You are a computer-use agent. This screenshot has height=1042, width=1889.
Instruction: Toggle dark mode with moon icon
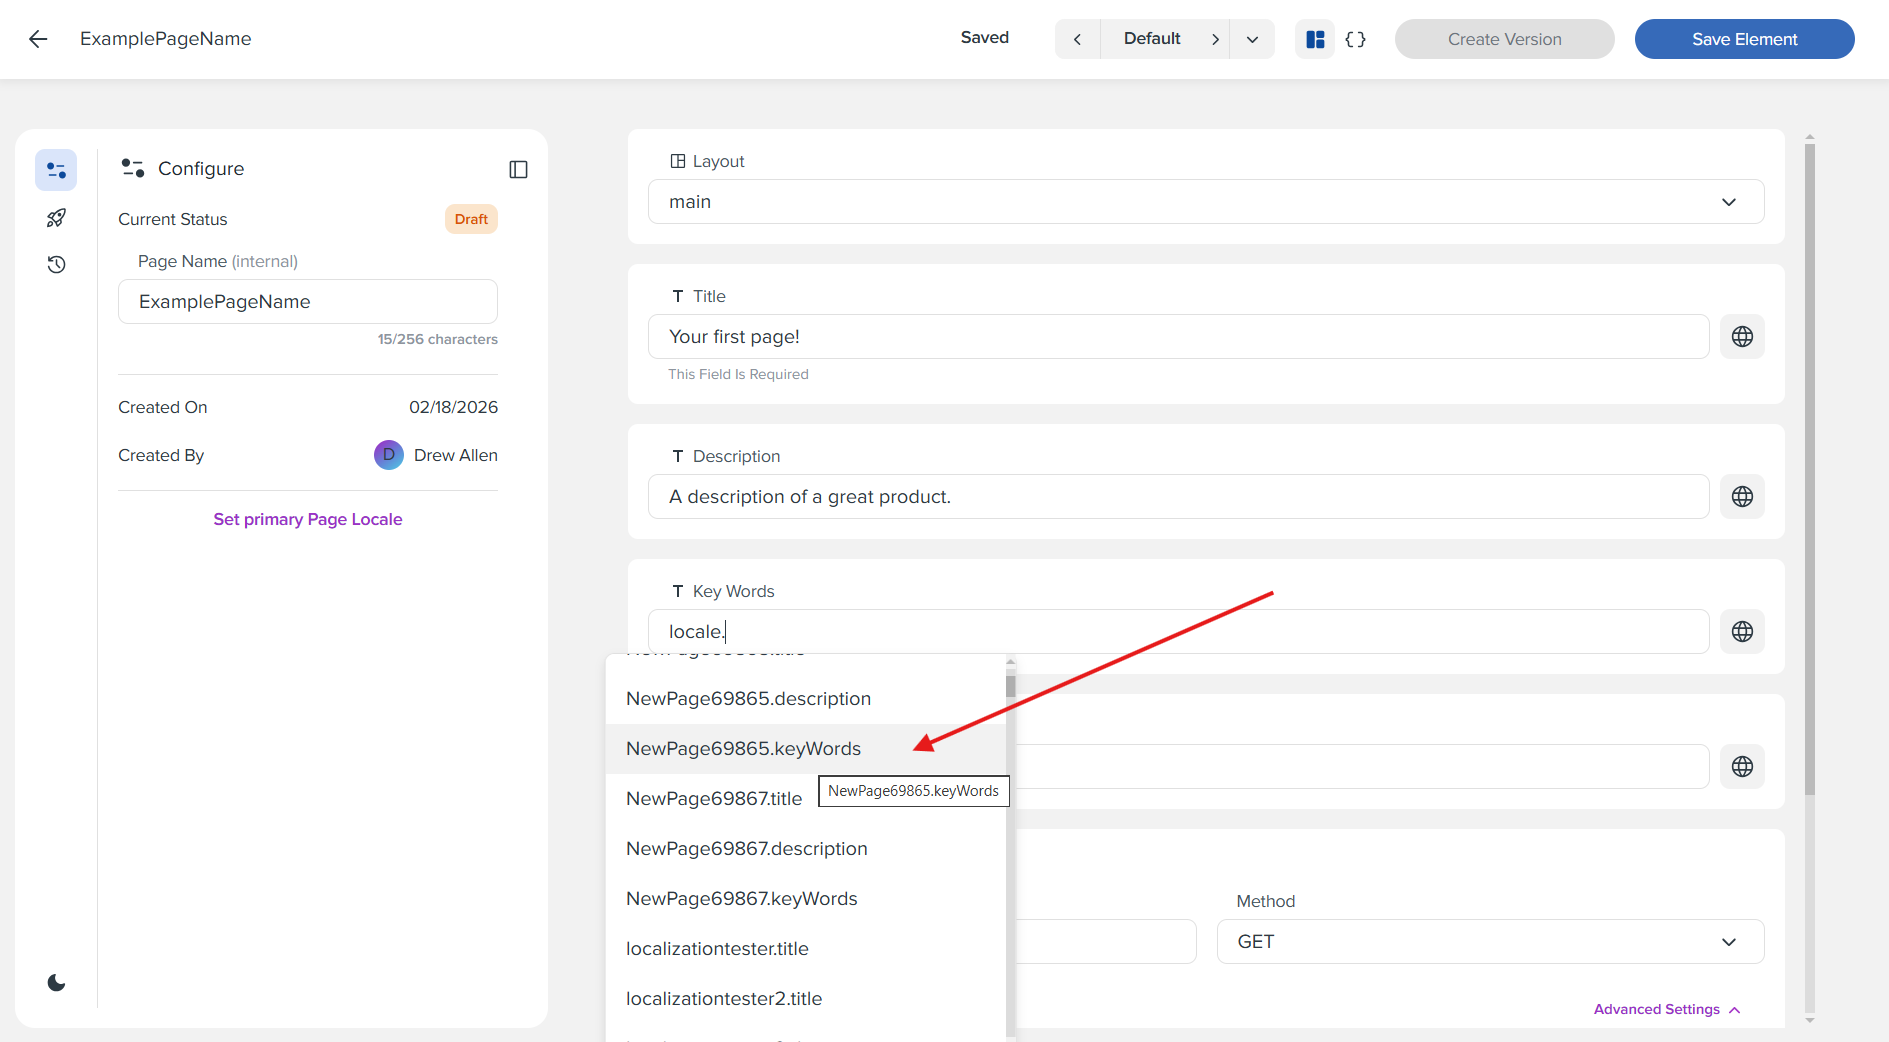56,982
